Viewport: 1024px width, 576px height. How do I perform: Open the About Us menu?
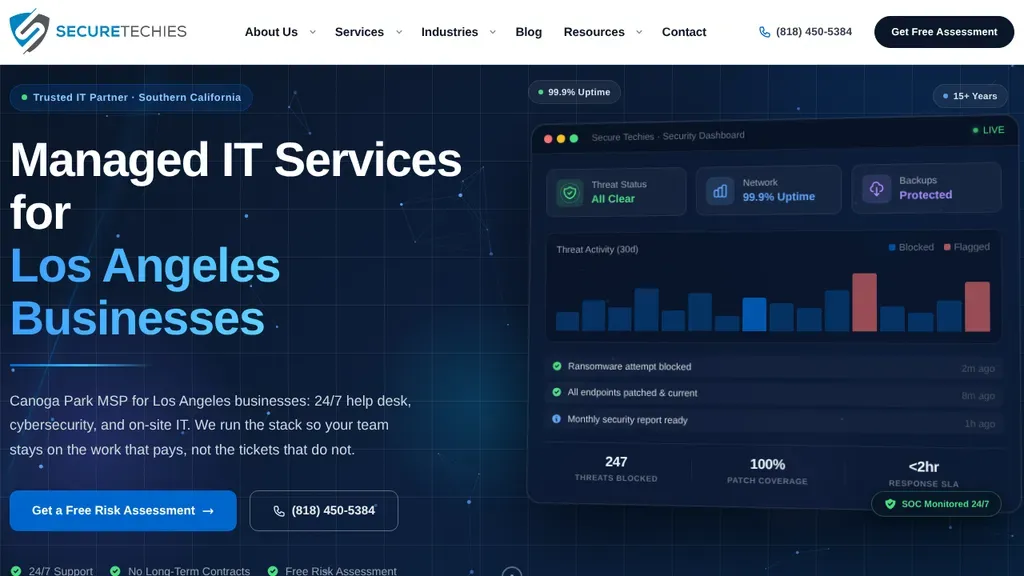(x=271, y=32)
